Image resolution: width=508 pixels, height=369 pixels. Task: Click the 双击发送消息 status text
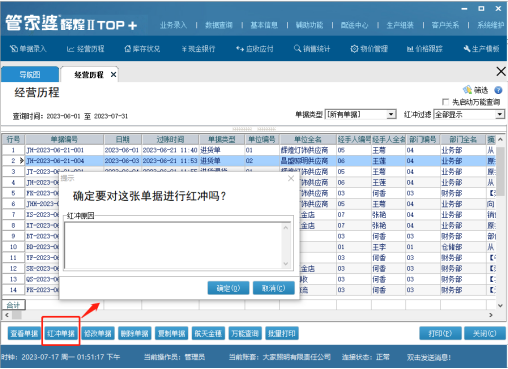tap(429, 357)
